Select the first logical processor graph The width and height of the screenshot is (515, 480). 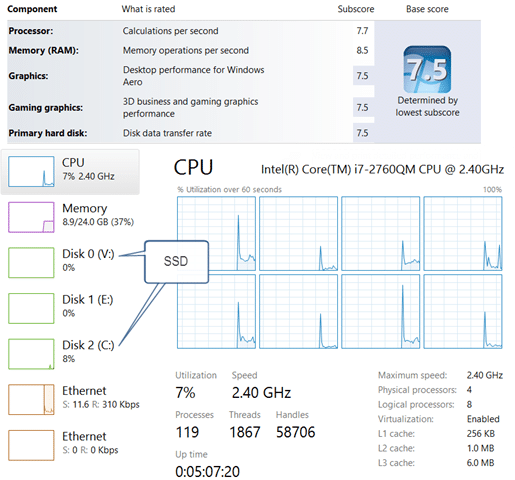pyautogui.click(x=216, y=233)
